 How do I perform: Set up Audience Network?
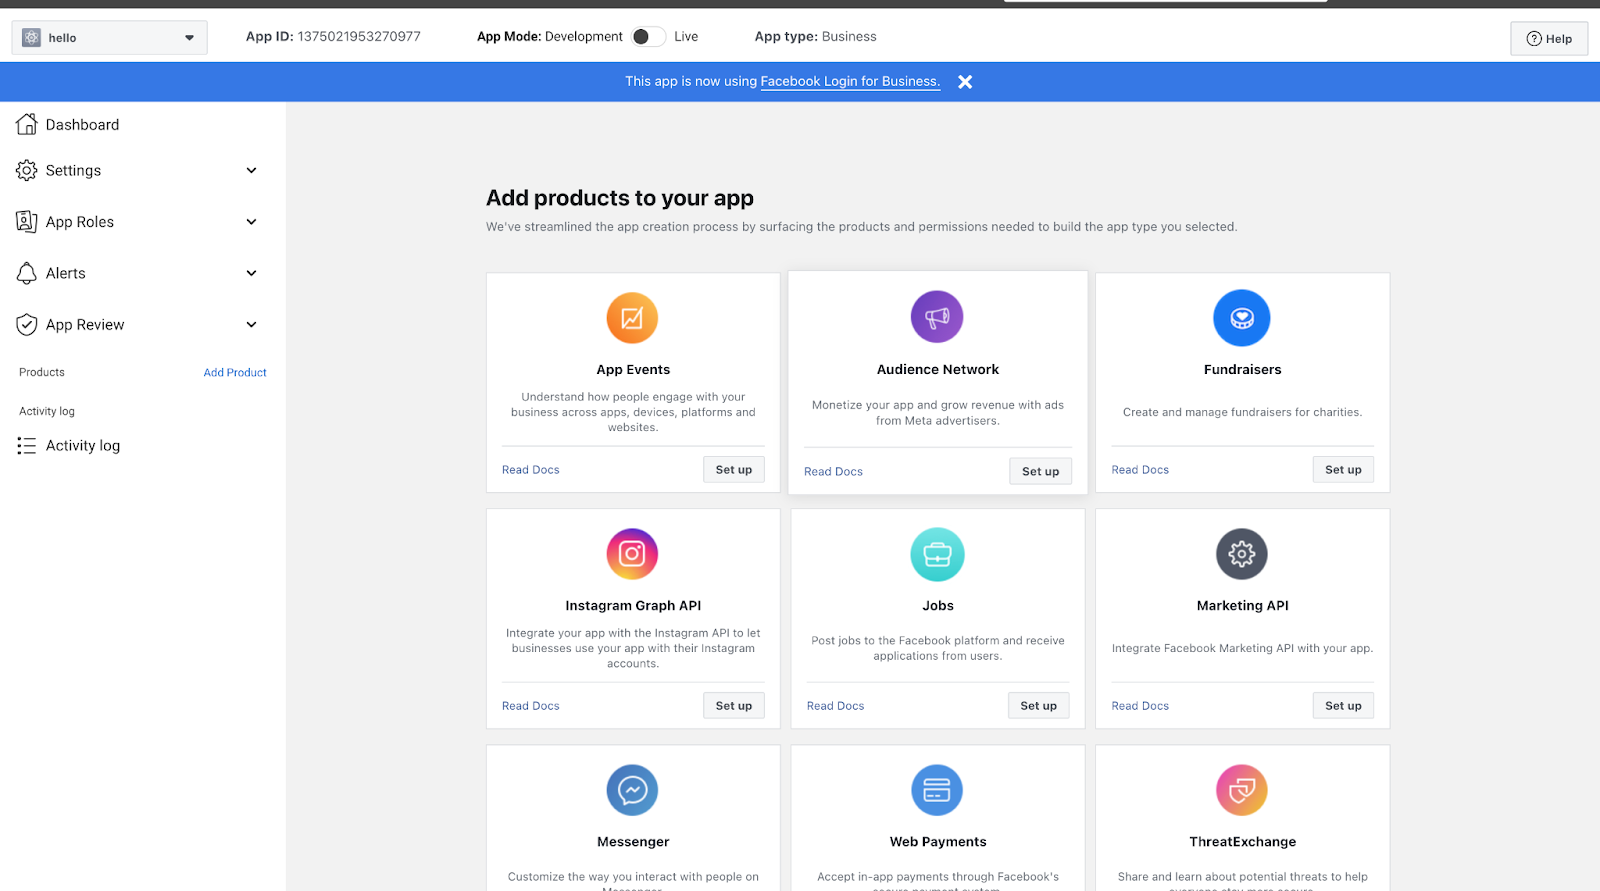[x=1040, y=472]
